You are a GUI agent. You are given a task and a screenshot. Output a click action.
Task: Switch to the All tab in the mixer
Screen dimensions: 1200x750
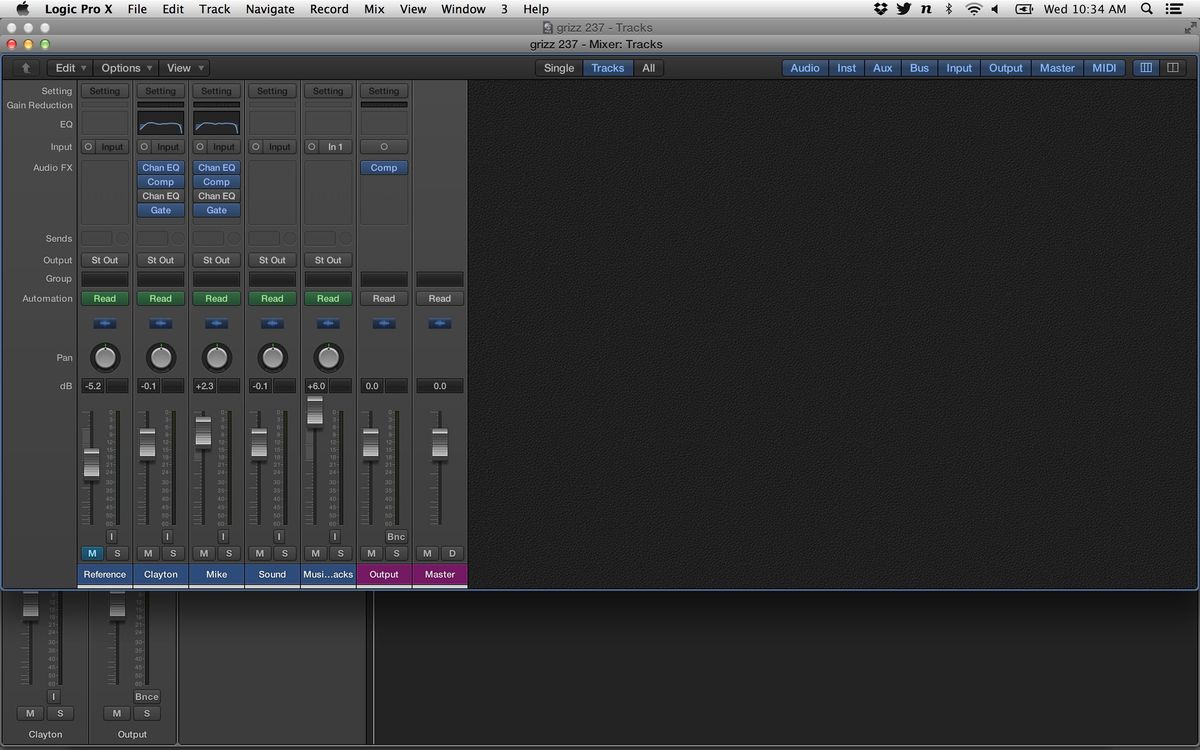pos(649,67)
